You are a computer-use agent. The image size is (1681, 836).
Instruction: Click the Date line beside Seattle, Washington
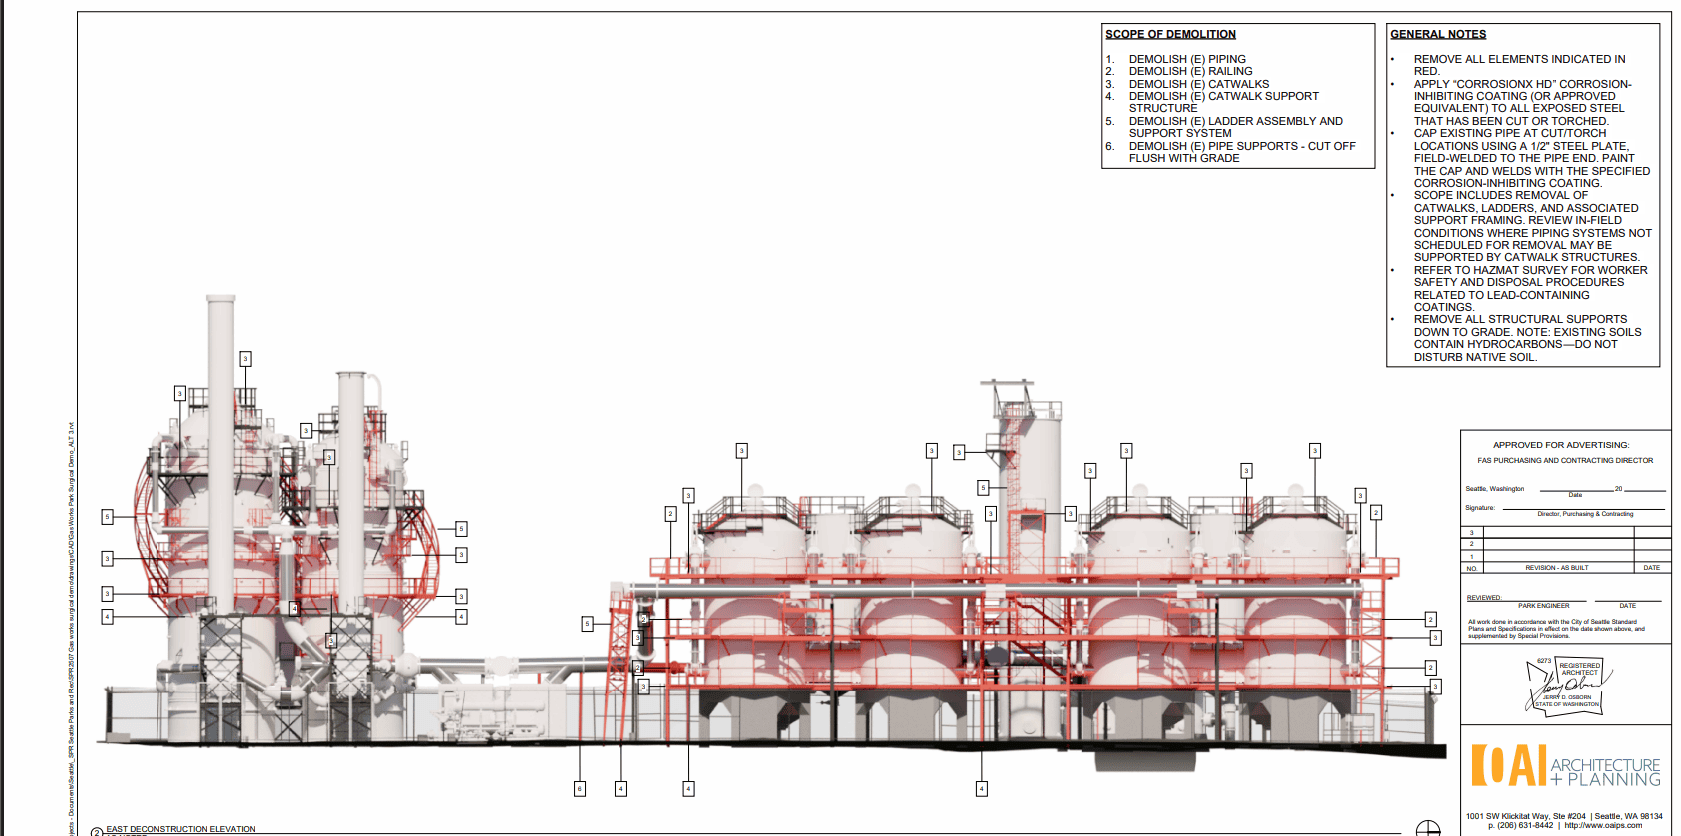[1575, 490]
